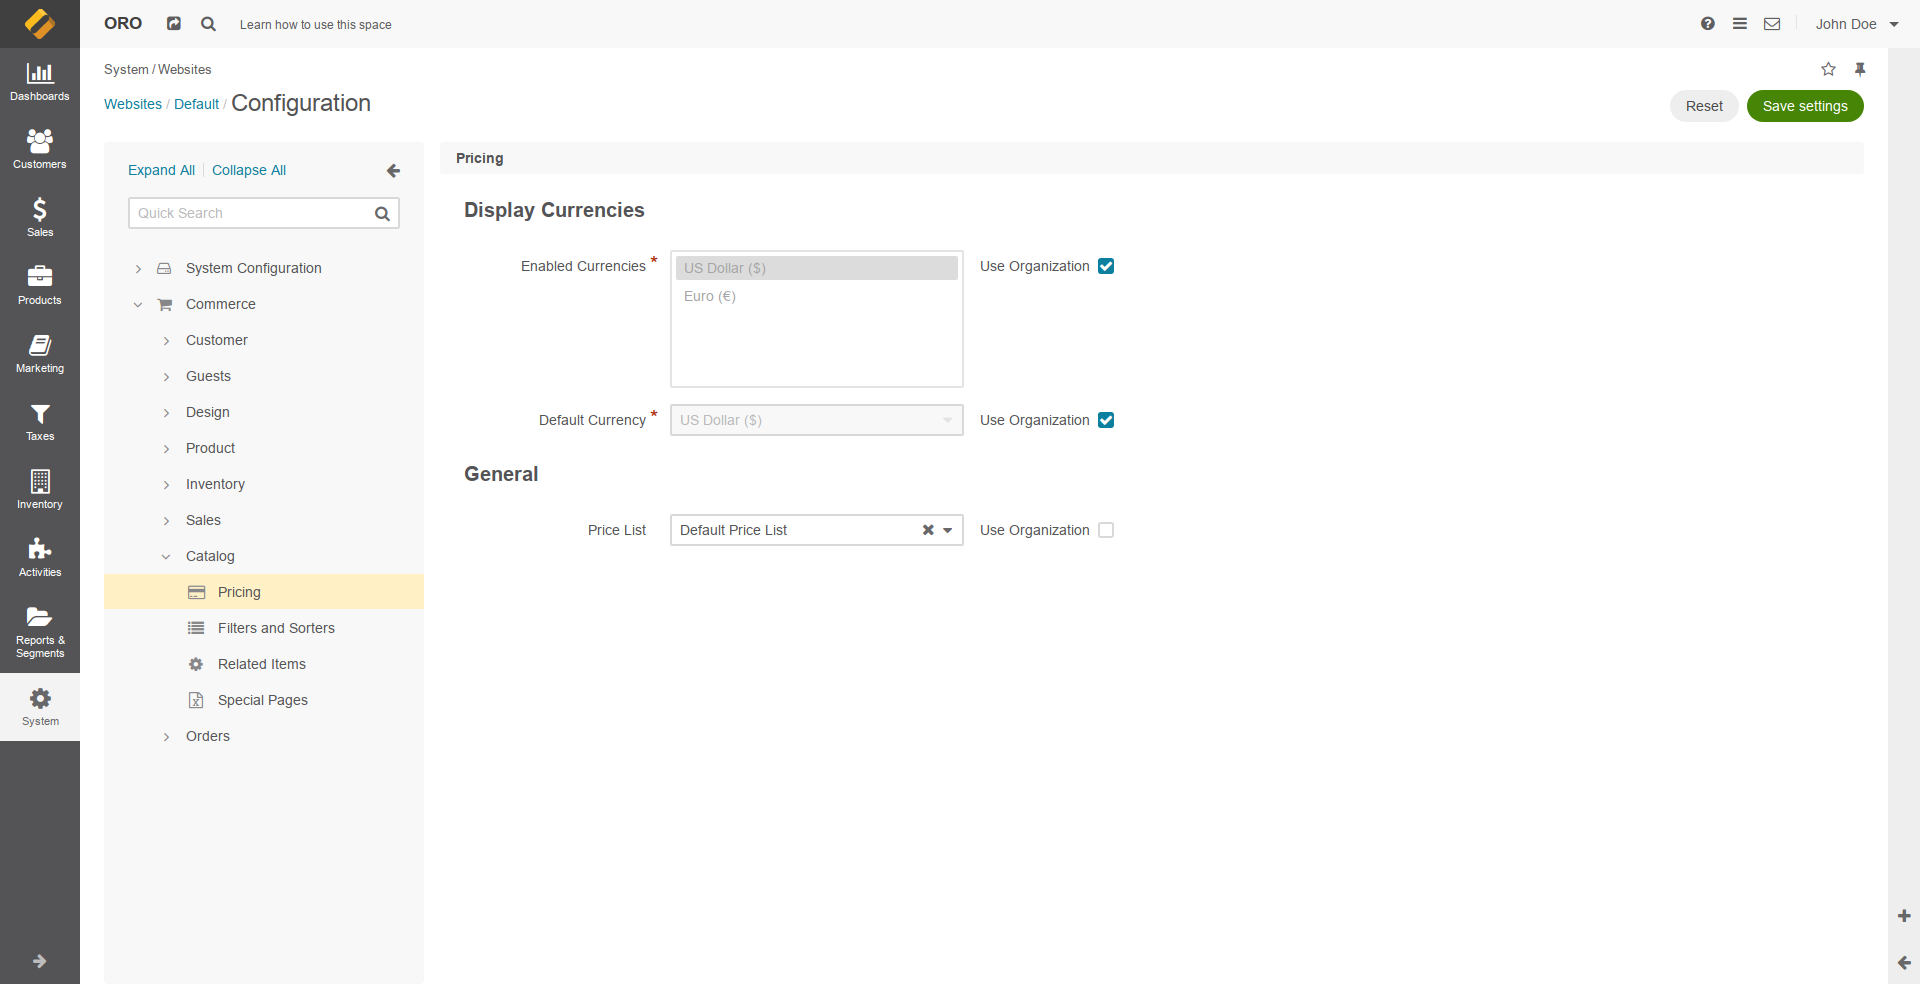
Task: Select Euro (€) in Enabled Currencies list
Action: pos(817,296)
